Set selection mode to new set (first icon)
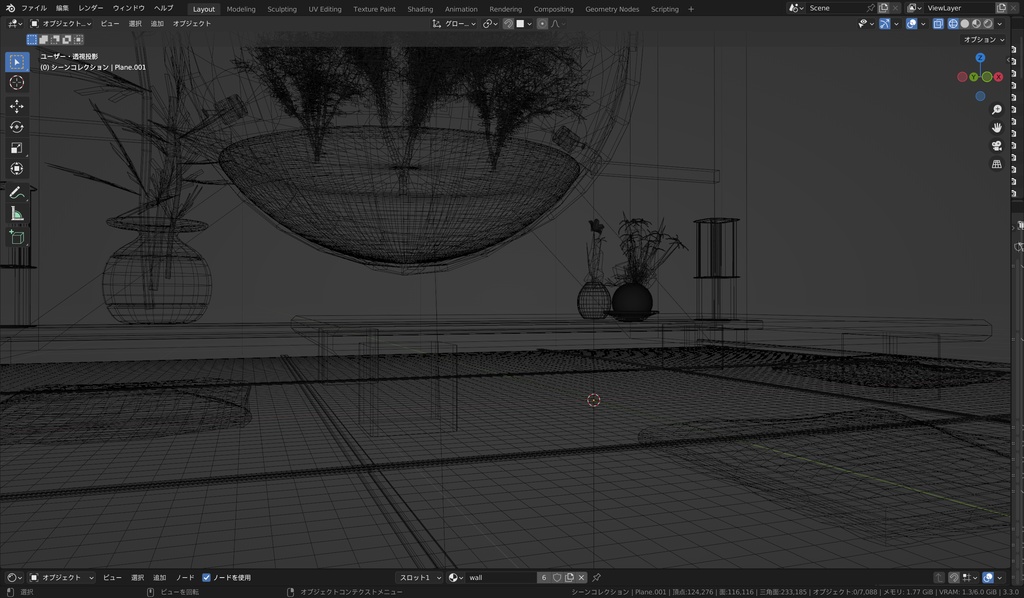This screenshot has height=598, width=1024. (x=31, y=40)
